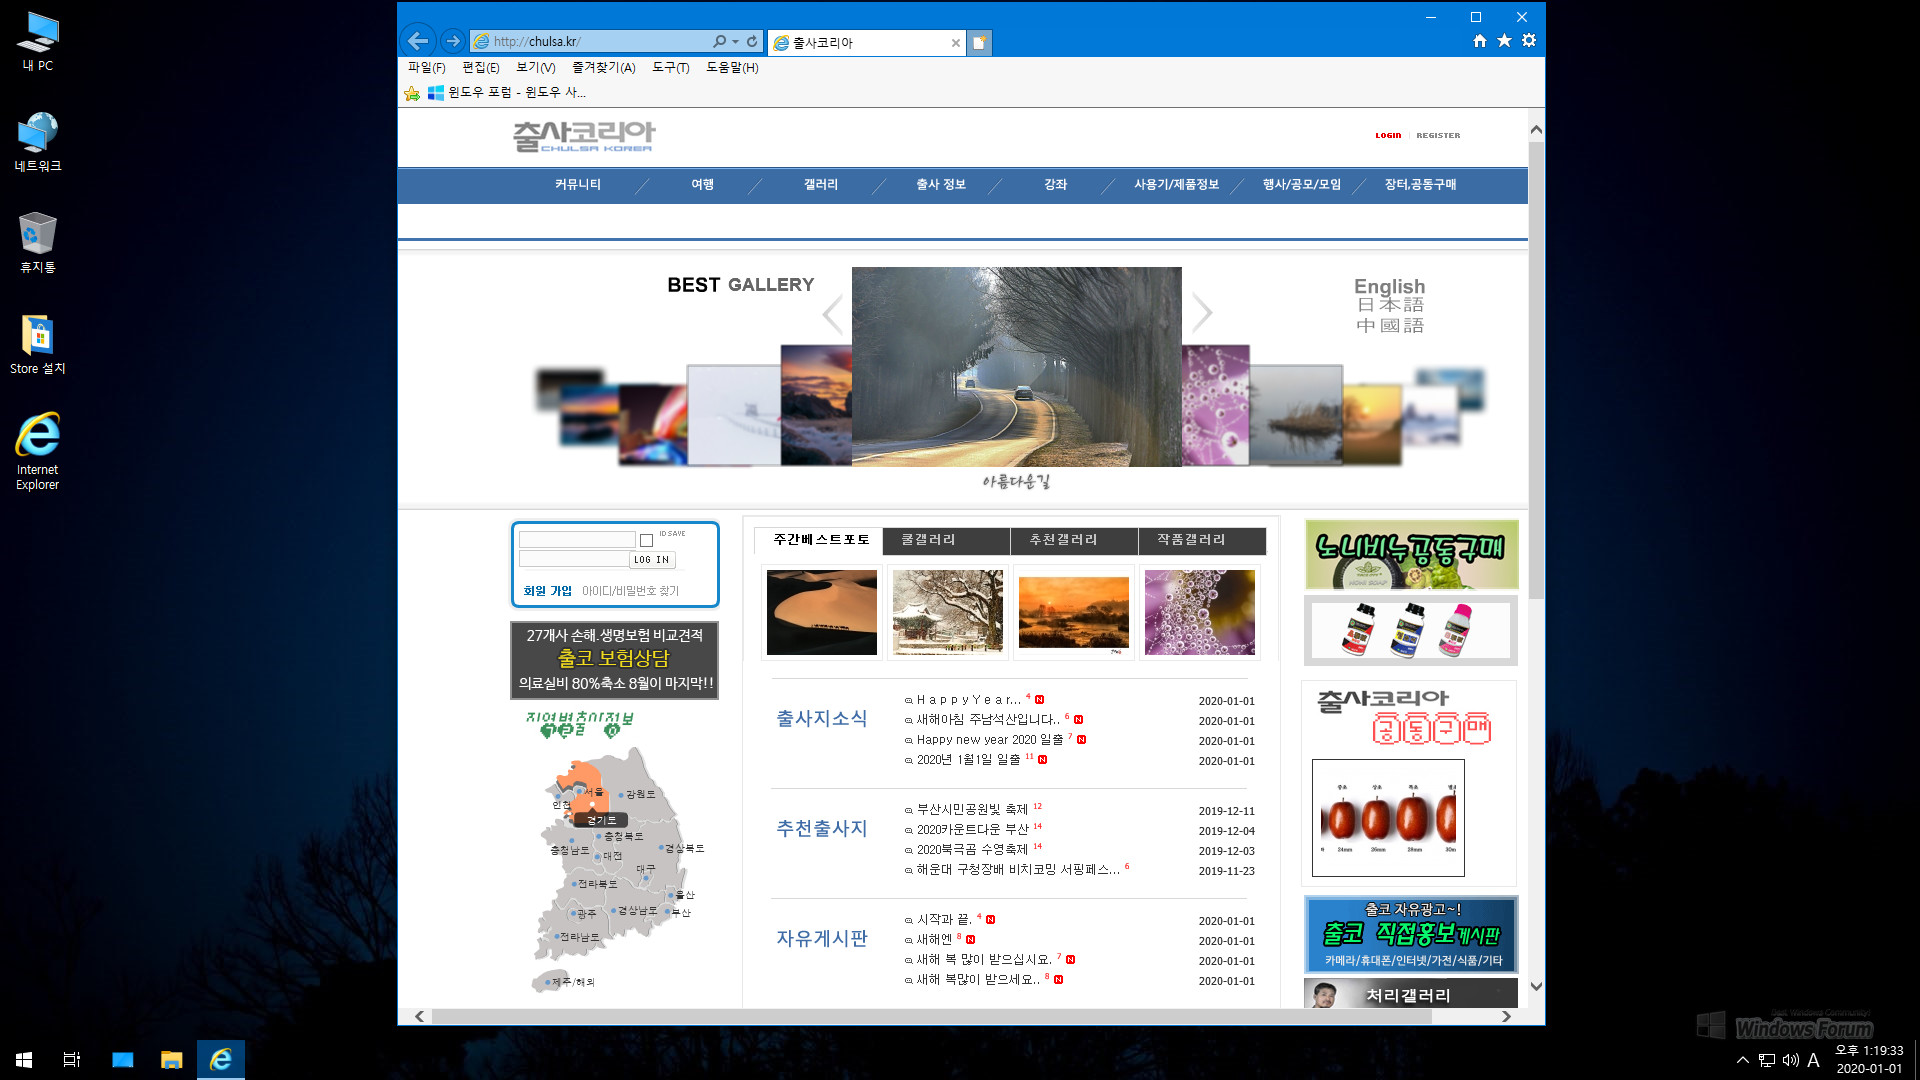Open the 갤러리 navigation item

pos(821,184)
